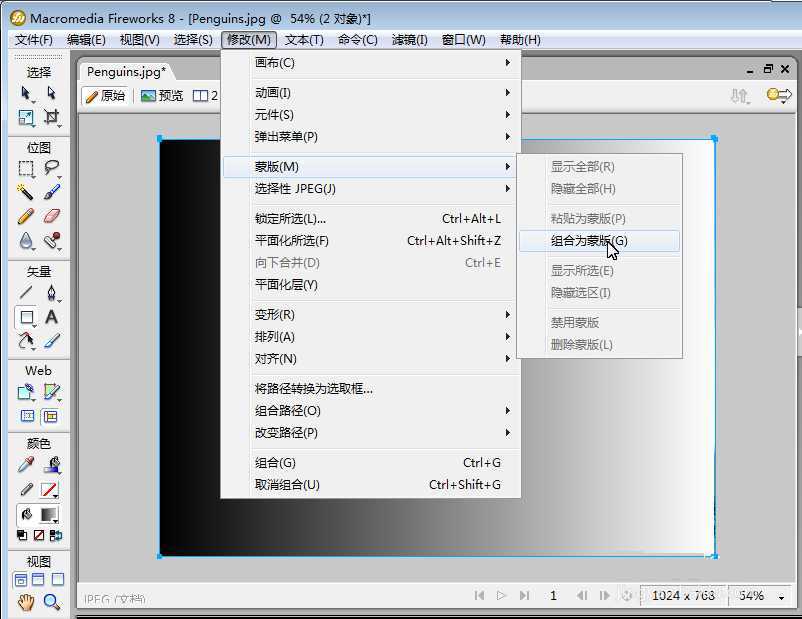Activate the Text tool
This screenshot has height=619, width=802.
tap(52, 314)
